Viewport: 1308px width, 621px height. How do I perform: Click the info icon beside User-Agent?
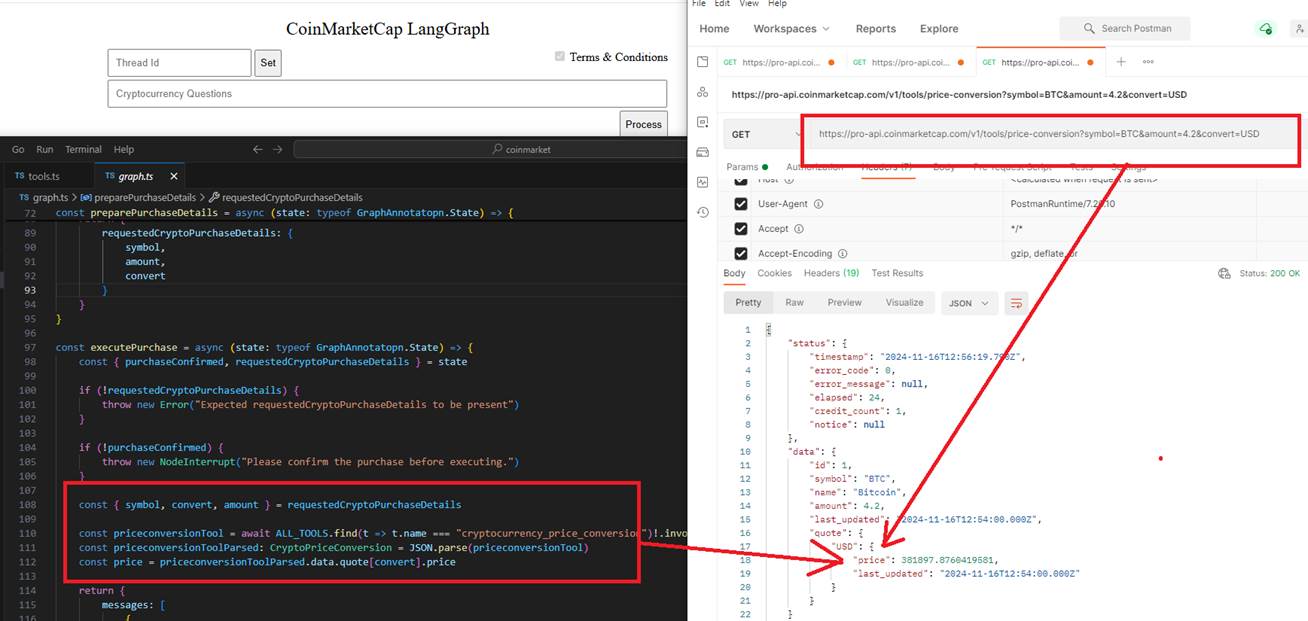pyautogui.click(x=818, y=204)
